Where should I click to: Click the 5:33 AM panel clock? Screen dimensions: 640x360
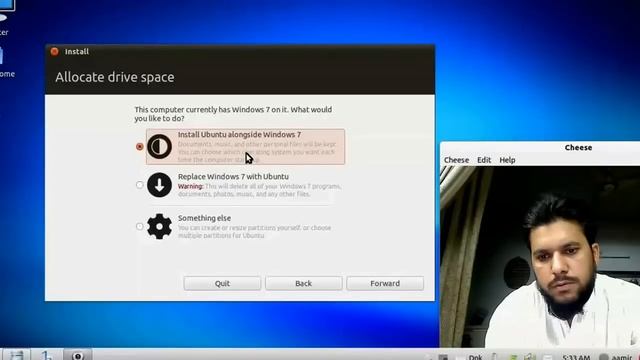[576, 357]
